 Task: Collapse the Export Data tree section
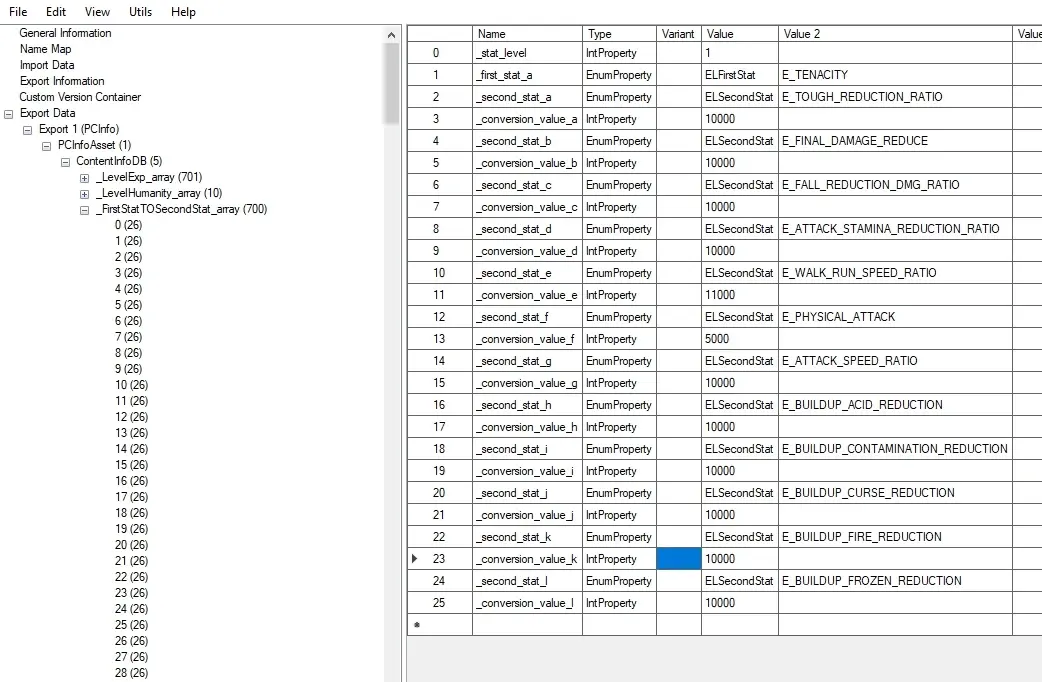point(9,113)
